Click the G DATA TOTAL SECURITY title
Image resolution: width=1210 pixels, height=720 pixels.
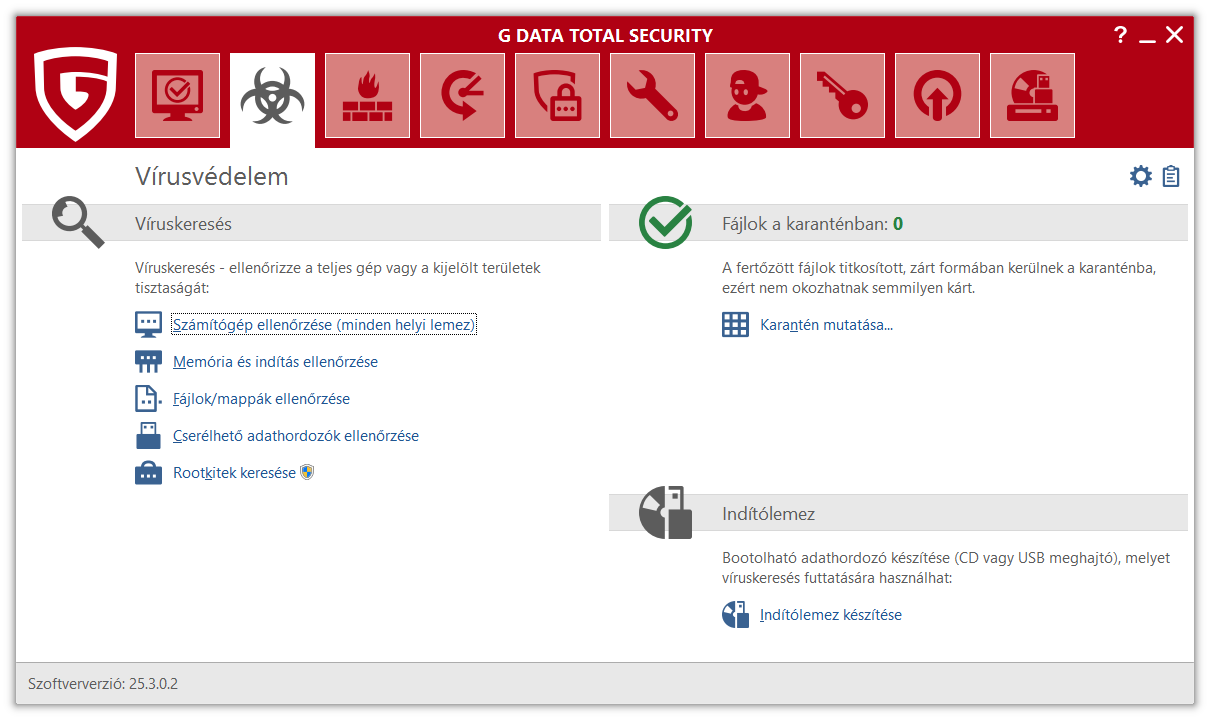point(606,36)
